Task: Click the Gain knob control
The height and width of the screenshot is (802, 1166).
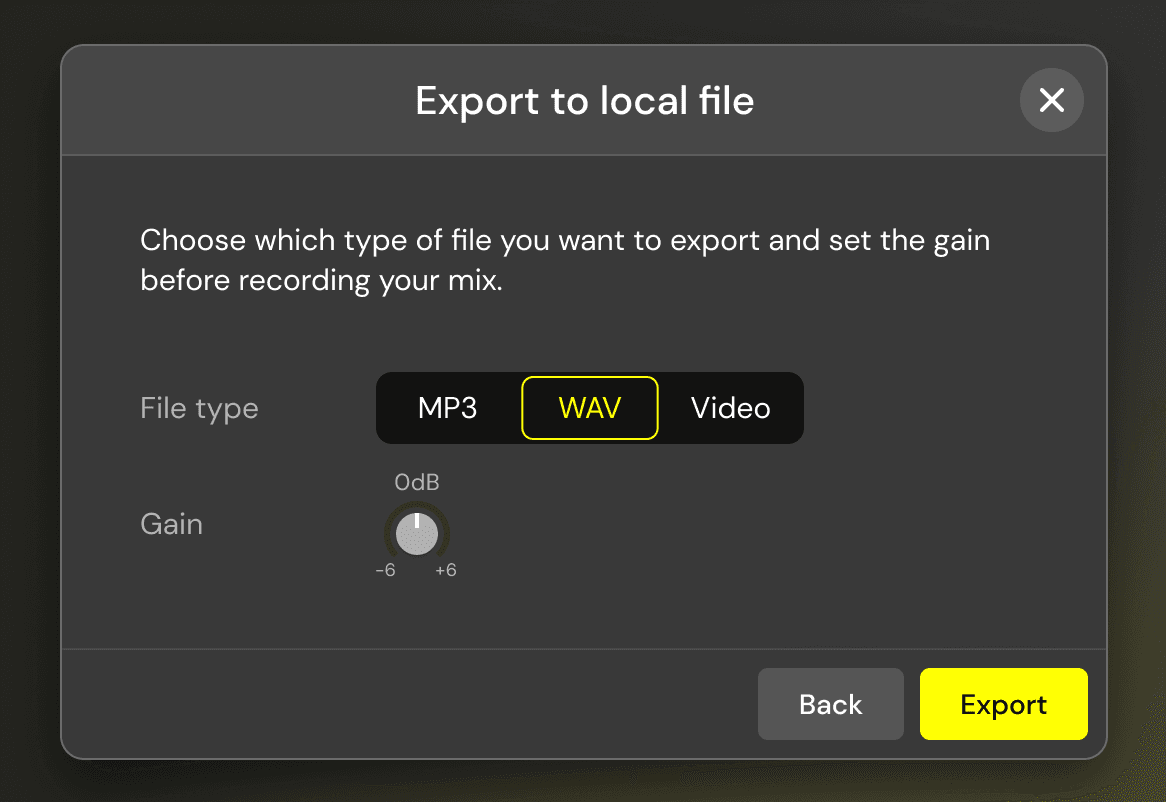Action: pyautogui.click(x=416, y=533)
